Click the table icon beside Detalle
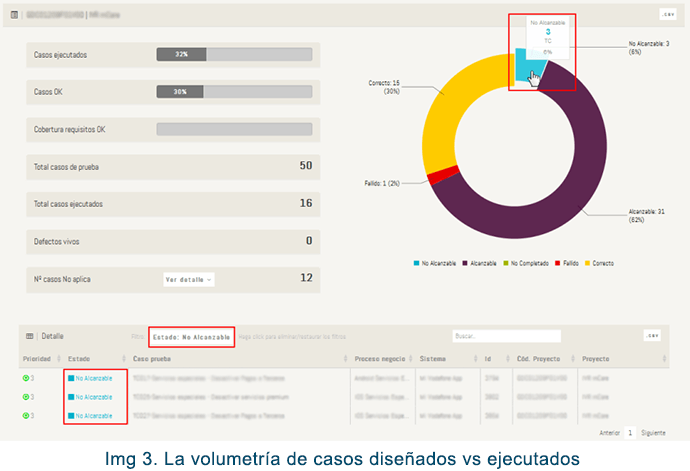 click(30, 337)
